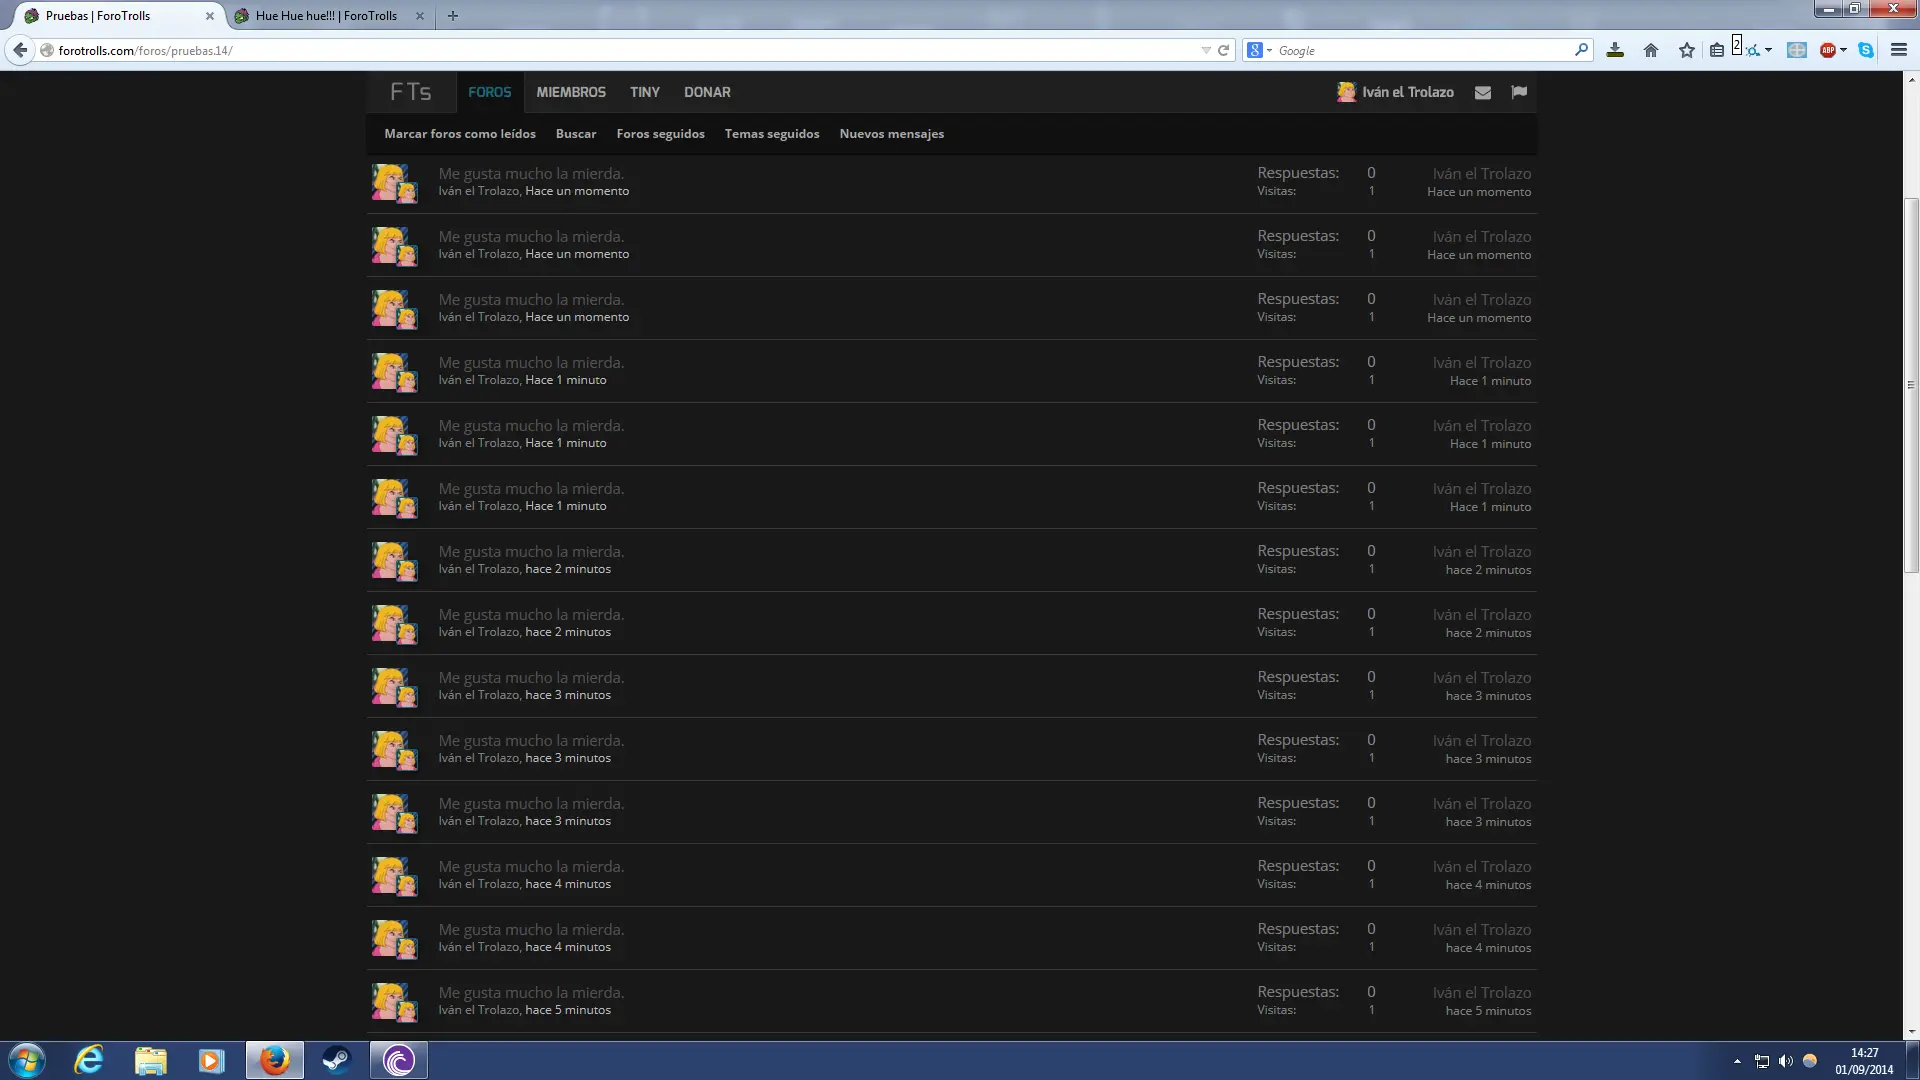Click the network tray icon
The height and width of the screenshot is (1080, 1920).
coord(1762,1061)
